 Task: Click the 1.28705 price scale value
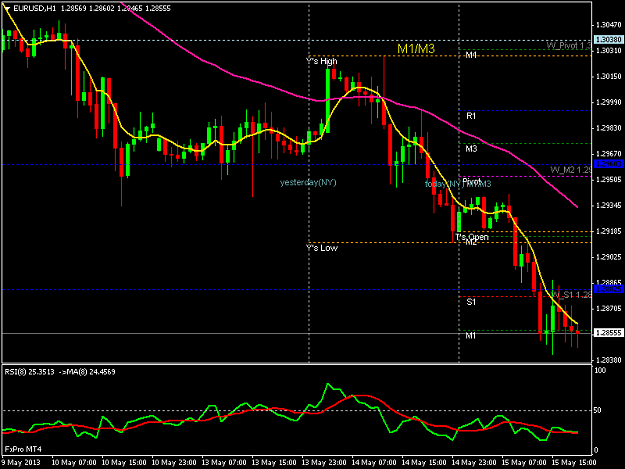click(609, 308)
